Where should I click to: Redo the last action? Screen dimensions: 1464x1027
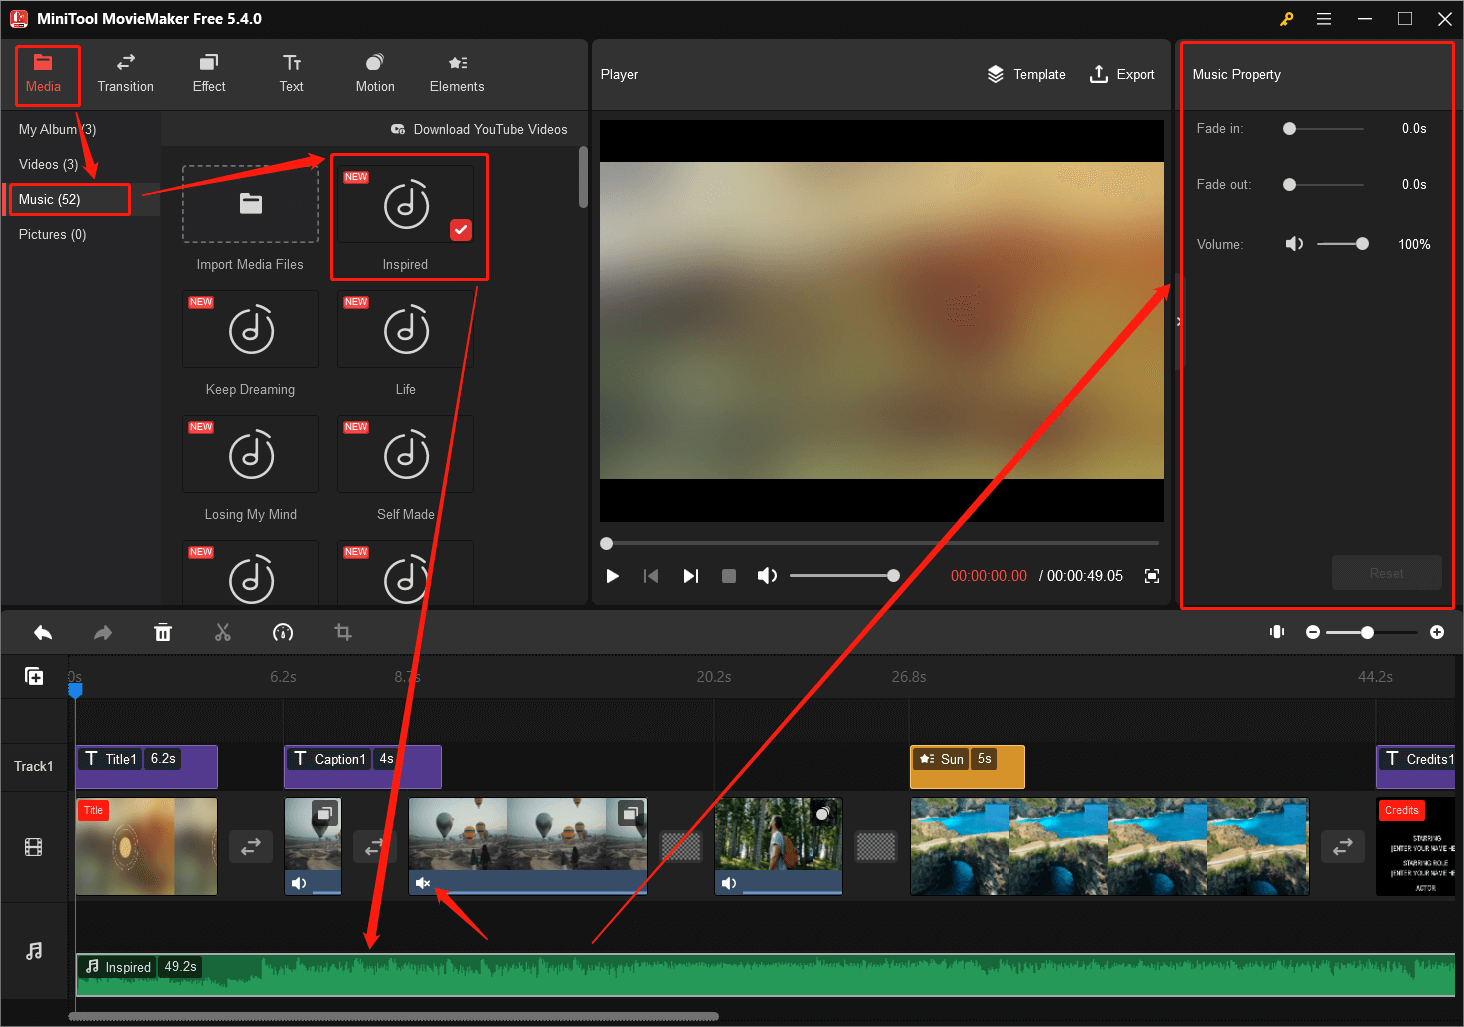103,632
